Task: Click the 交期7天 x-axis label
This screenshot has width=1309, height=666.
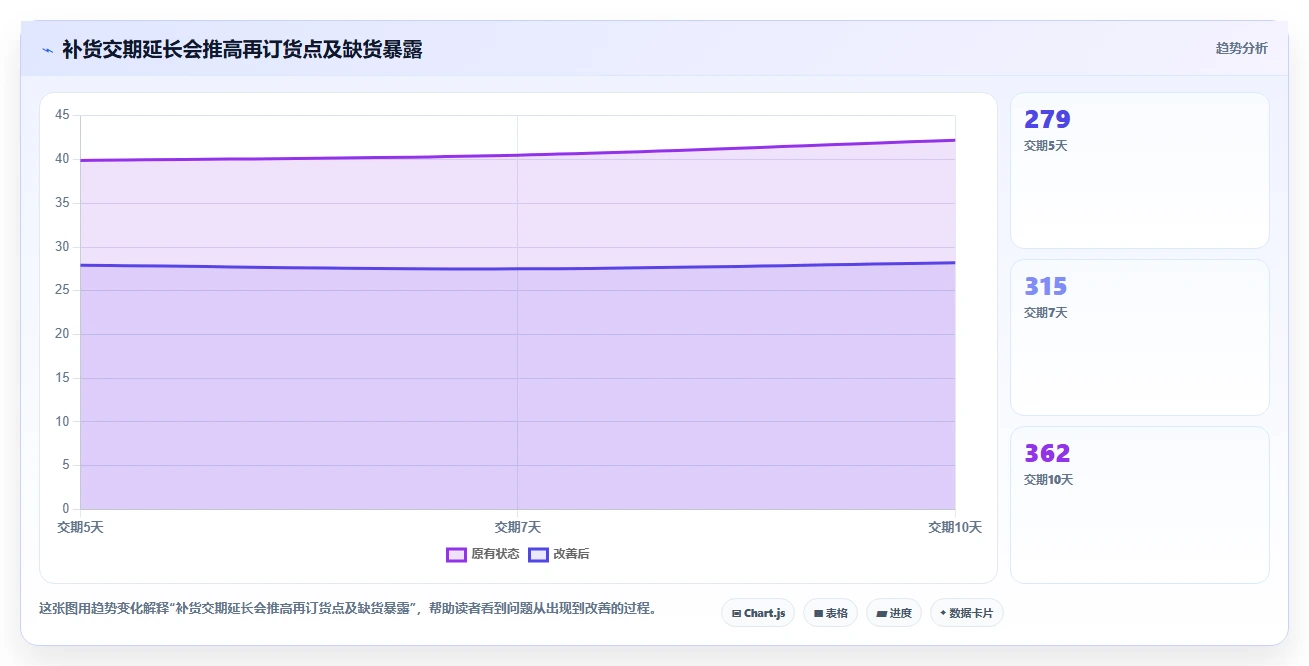Action: [x=518, y=527]
